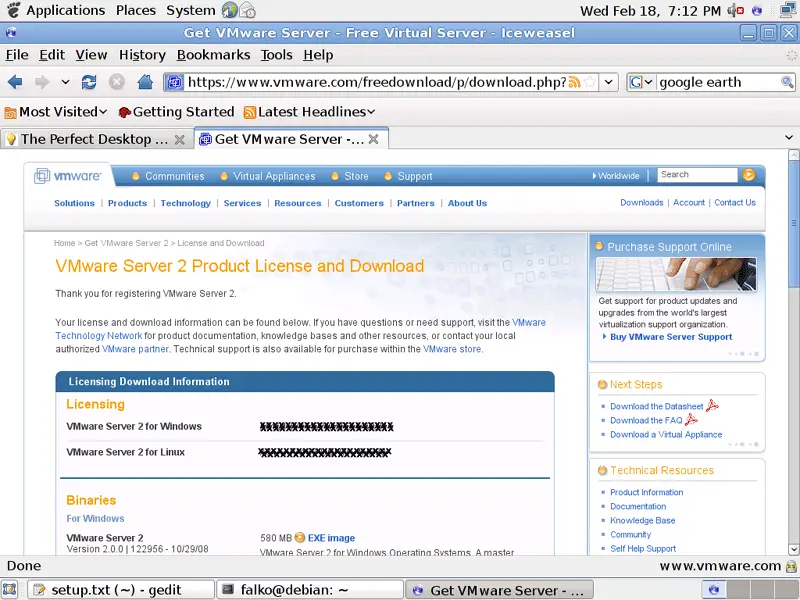Bookmark this page with the star icon

click(590, 82)
